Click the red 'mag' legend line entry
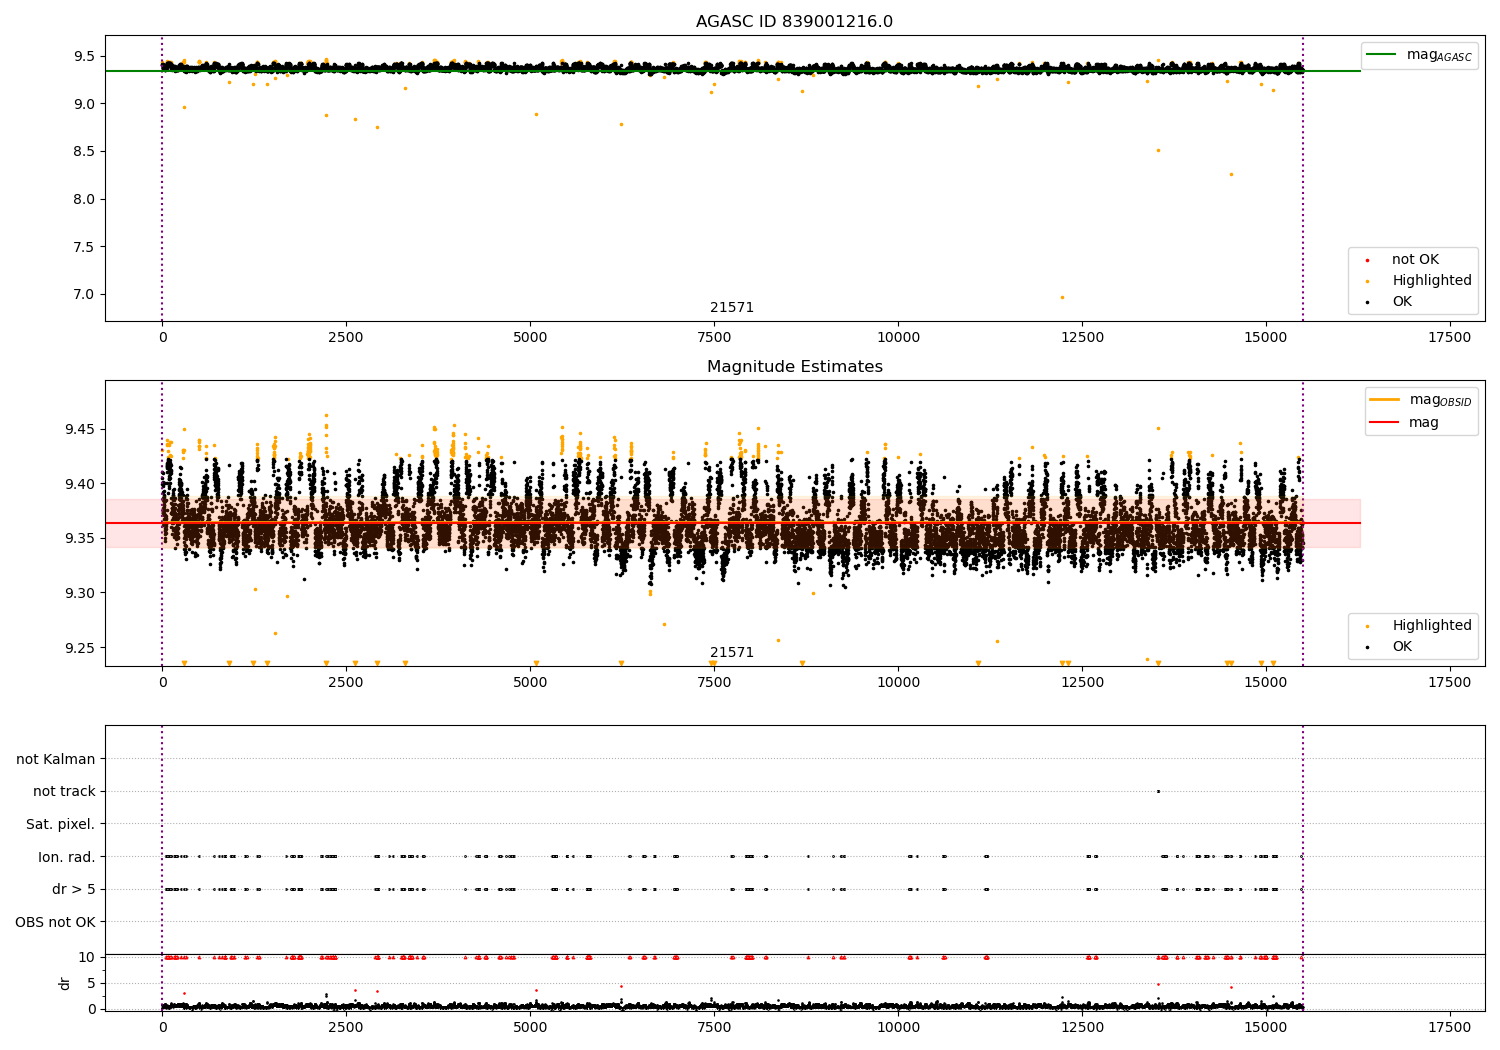 (1384, 423)
